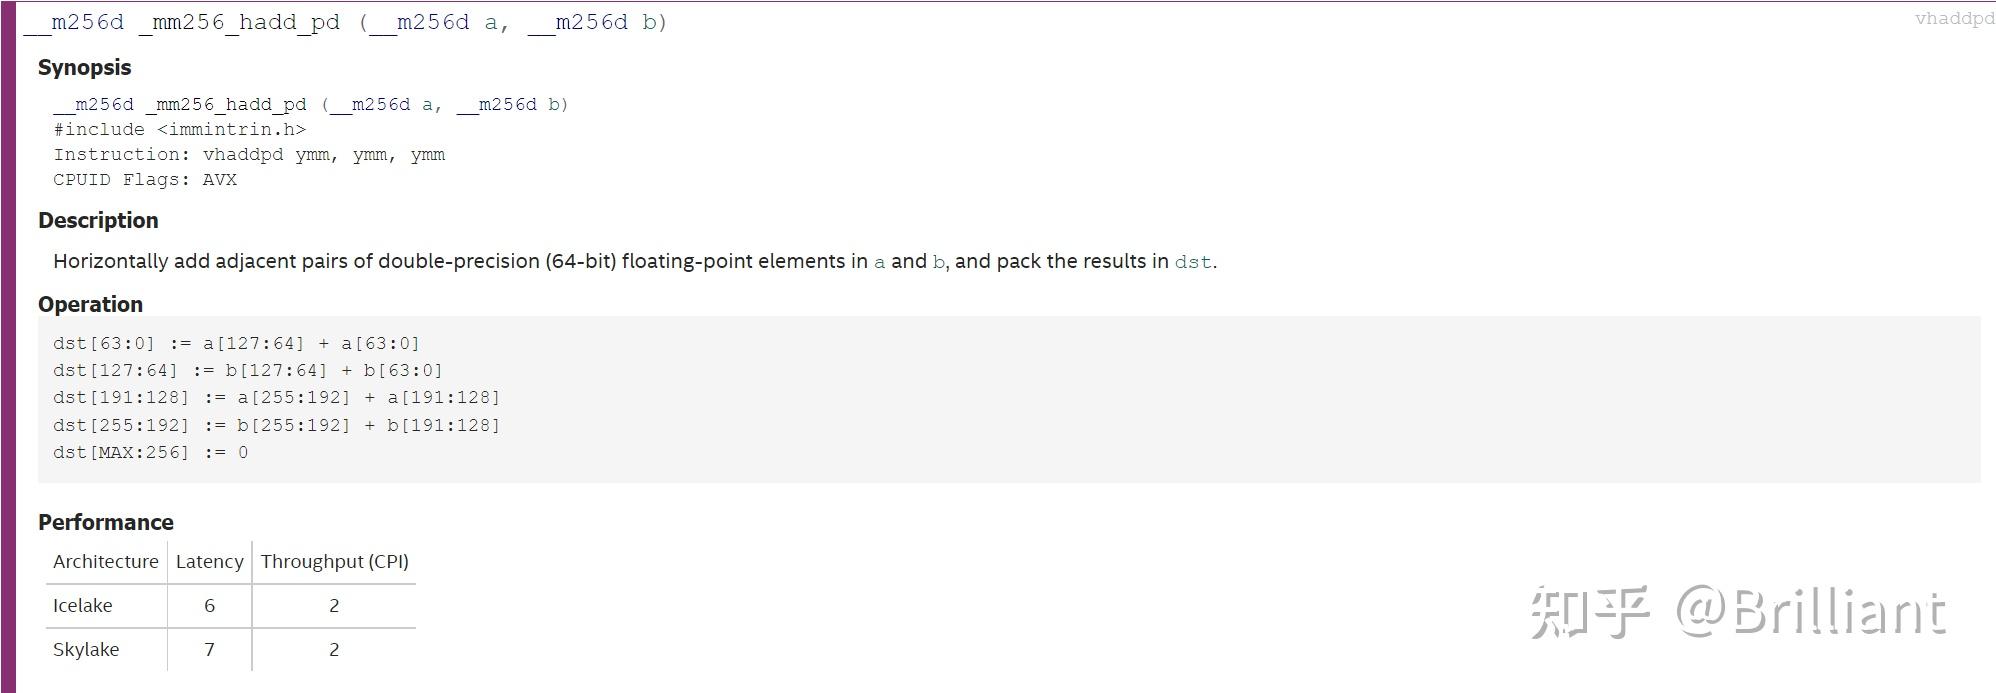Click the Architecture column header
Screen dimensions: 1996x693
(x=106, y=562)
